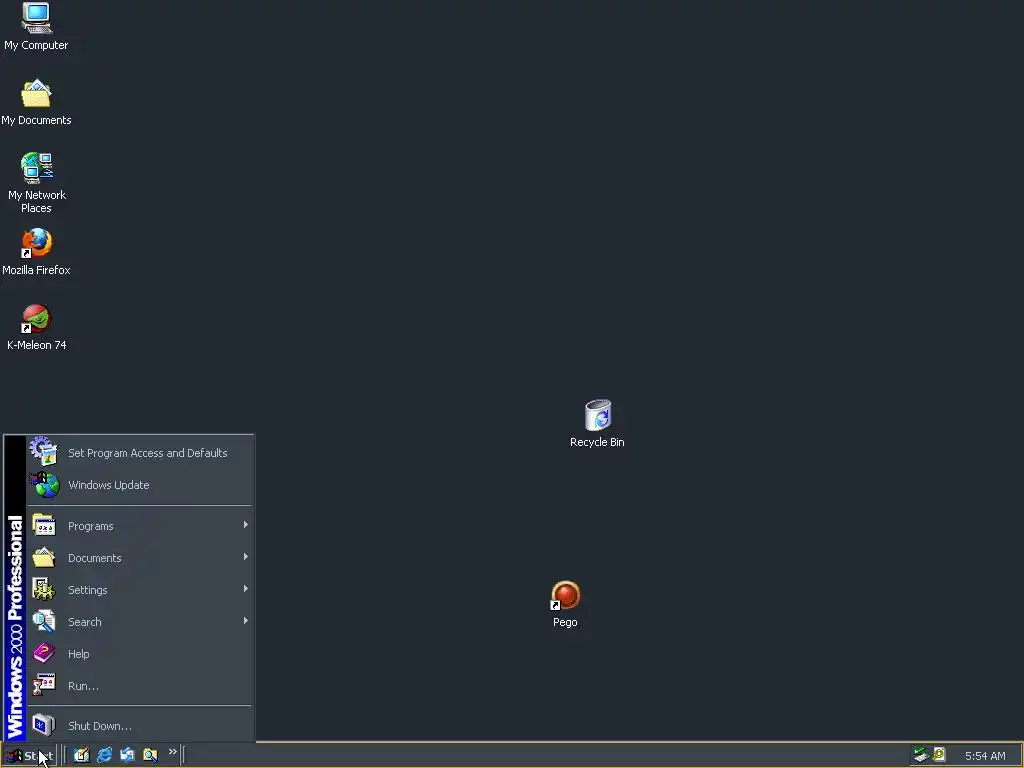Select the Recycle Bin on desktop
This screenshot has width=1024, height=768.
tap(597, 423)
